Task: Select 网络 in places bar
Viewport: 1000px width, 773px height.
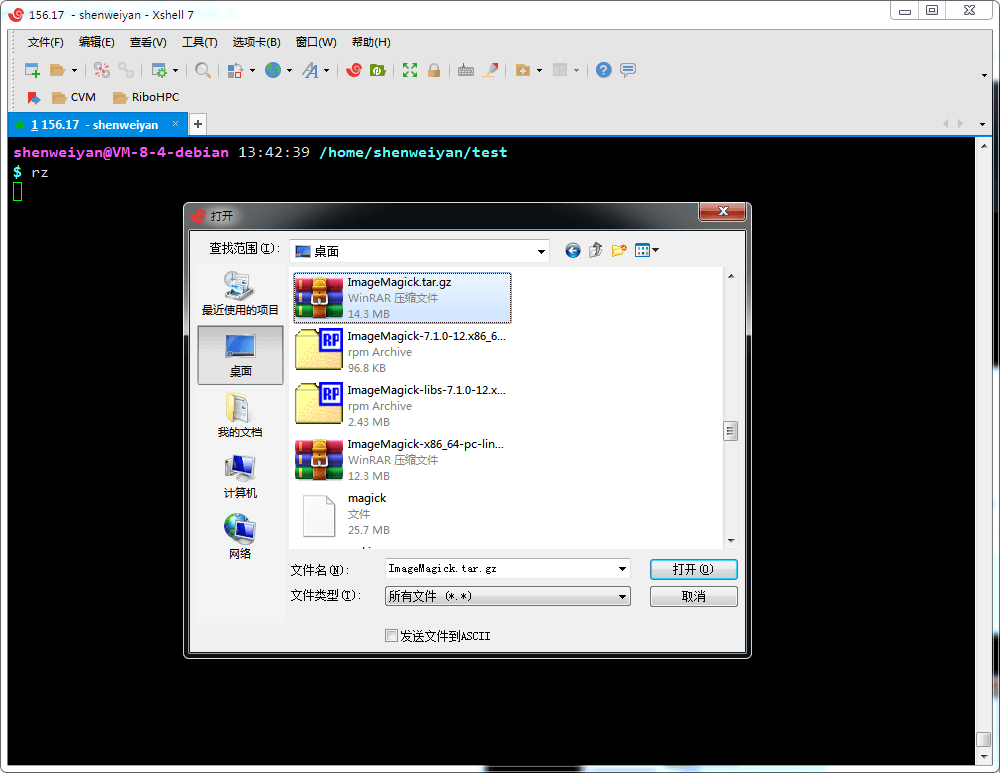Action: point(240,536)
